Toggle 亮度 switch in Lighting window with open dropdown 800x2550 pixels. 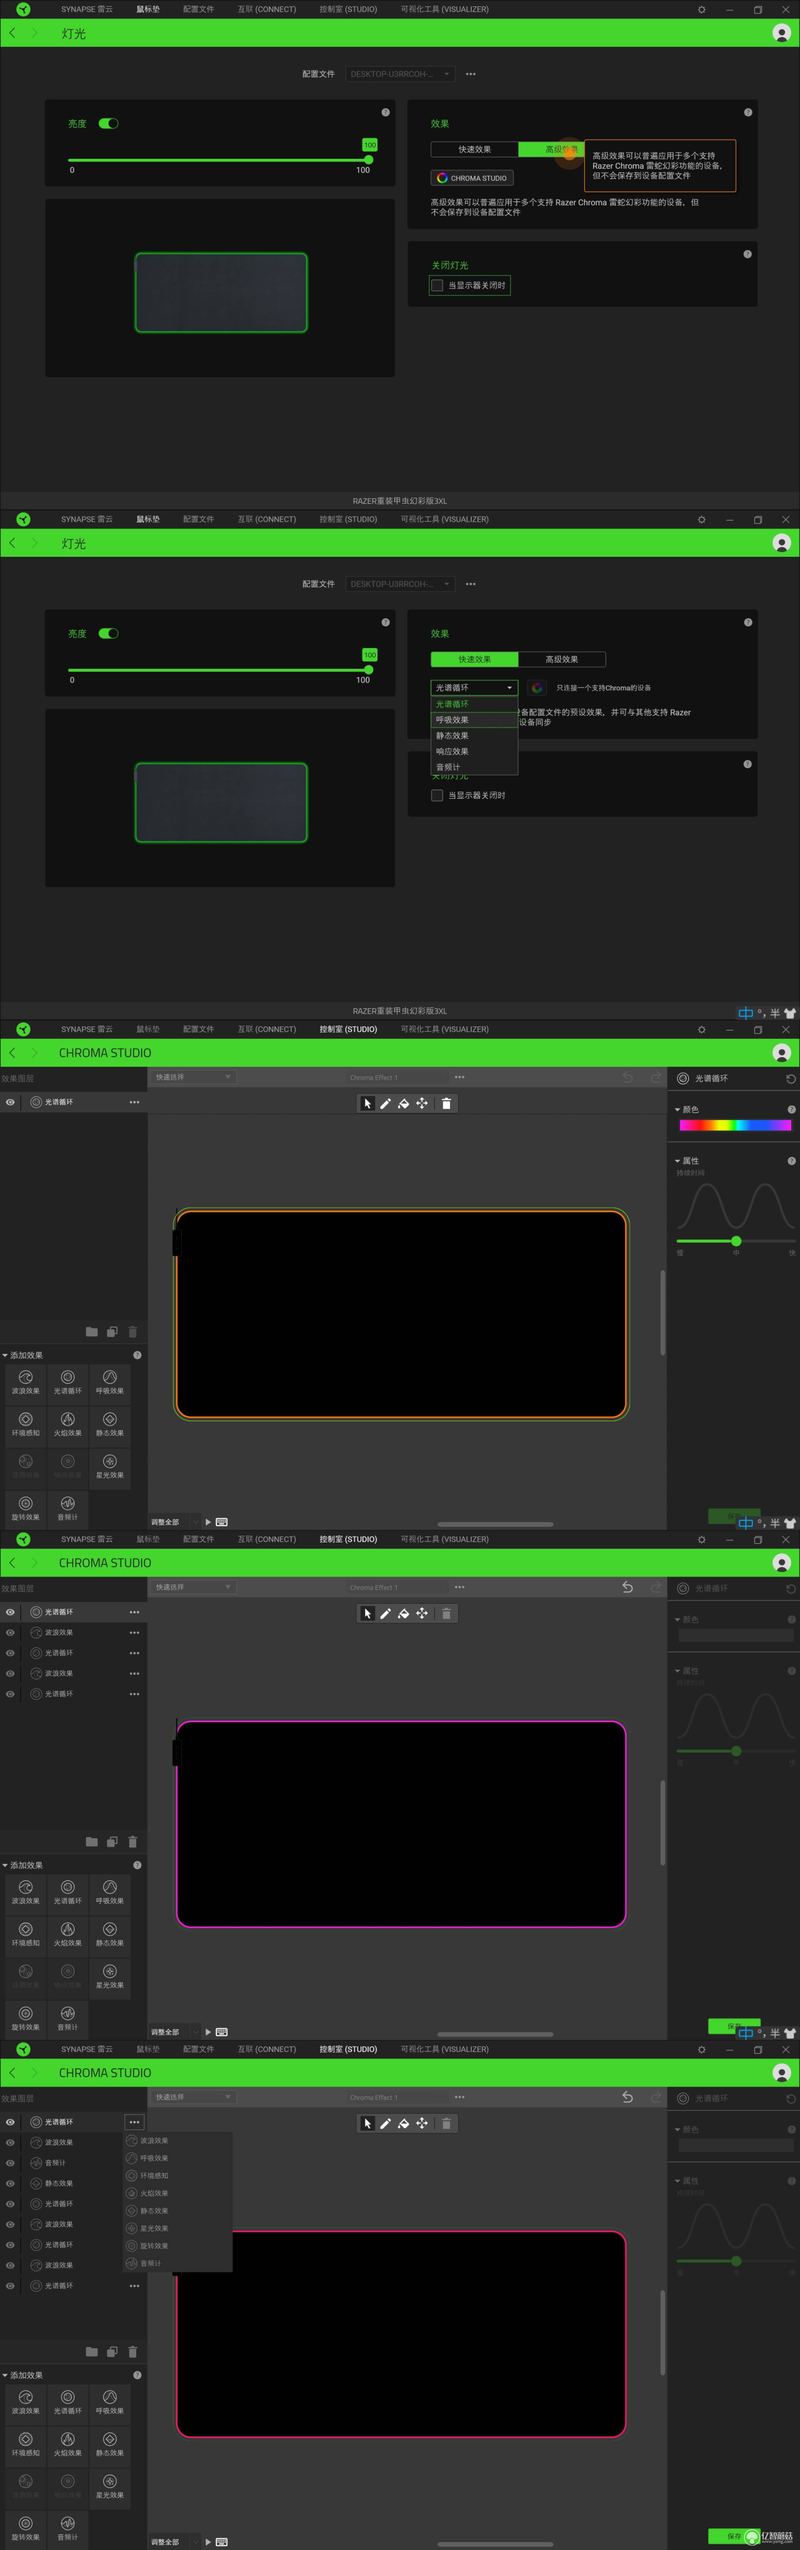point(108,634)
